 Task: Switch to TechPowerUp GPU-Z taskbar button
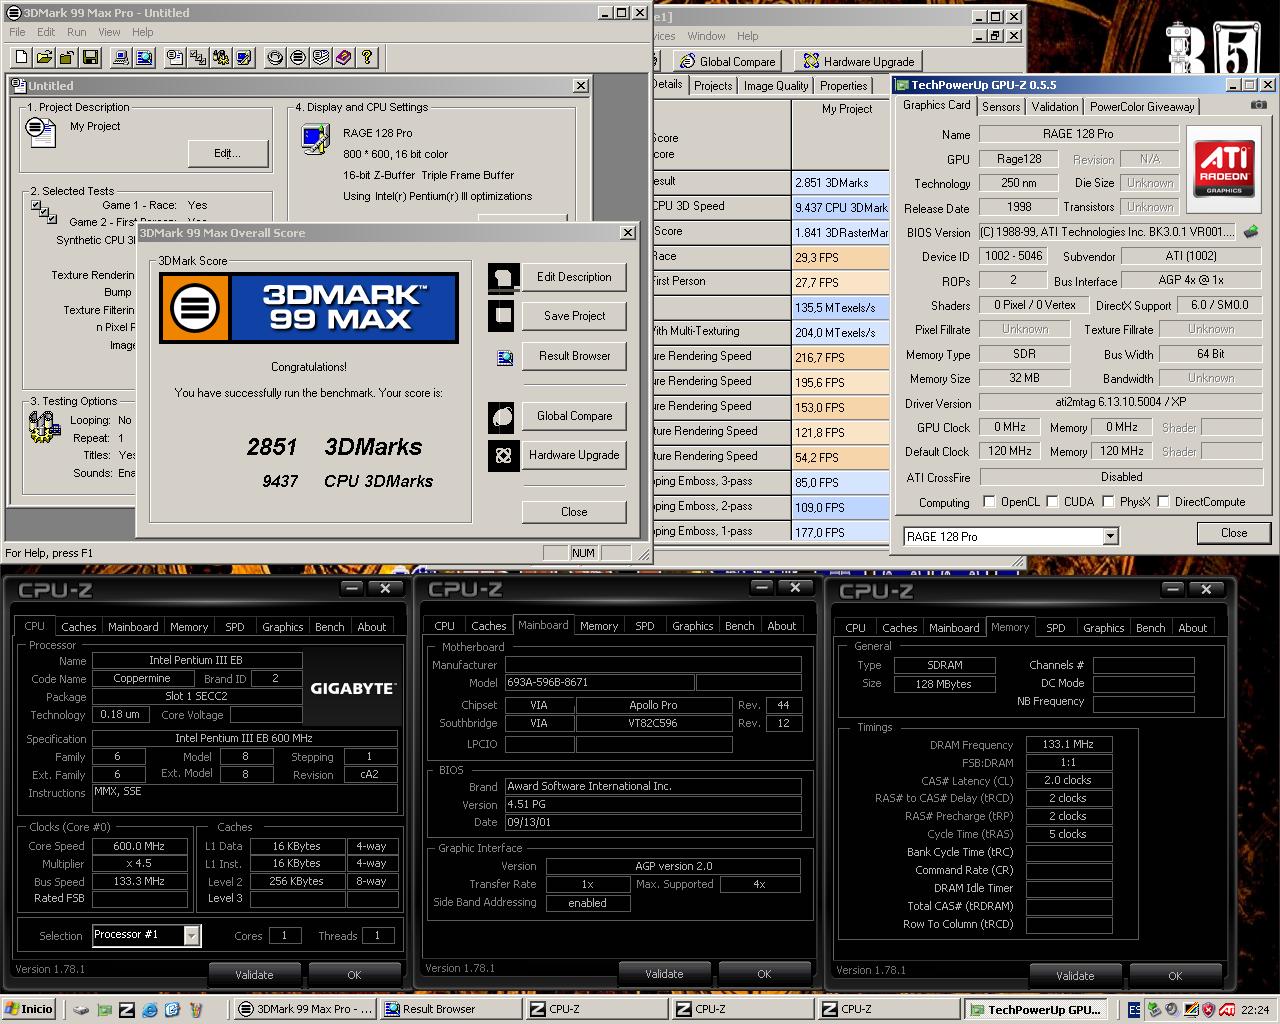tap(1037, 1010)
